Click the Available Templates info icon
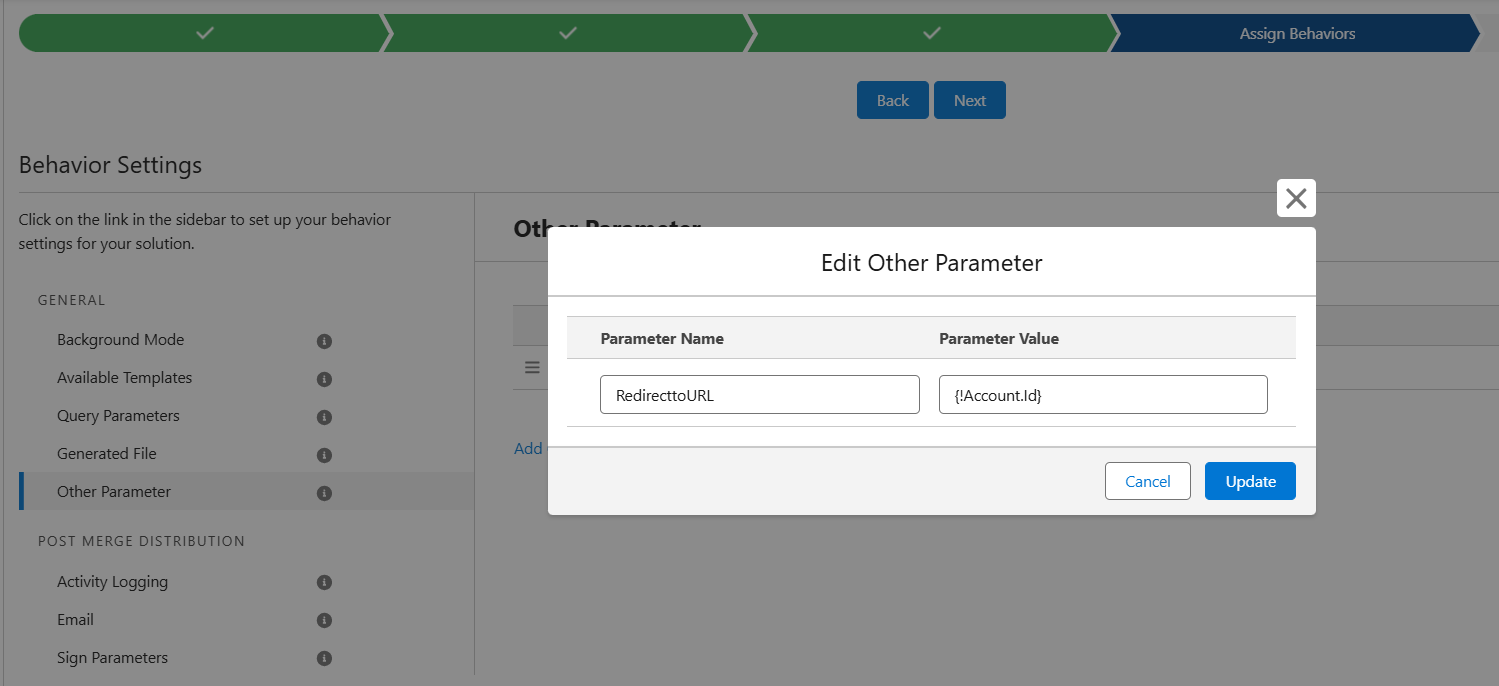Image resolution: width=1499 pixels, height=686 pixels. coord(324,379)
